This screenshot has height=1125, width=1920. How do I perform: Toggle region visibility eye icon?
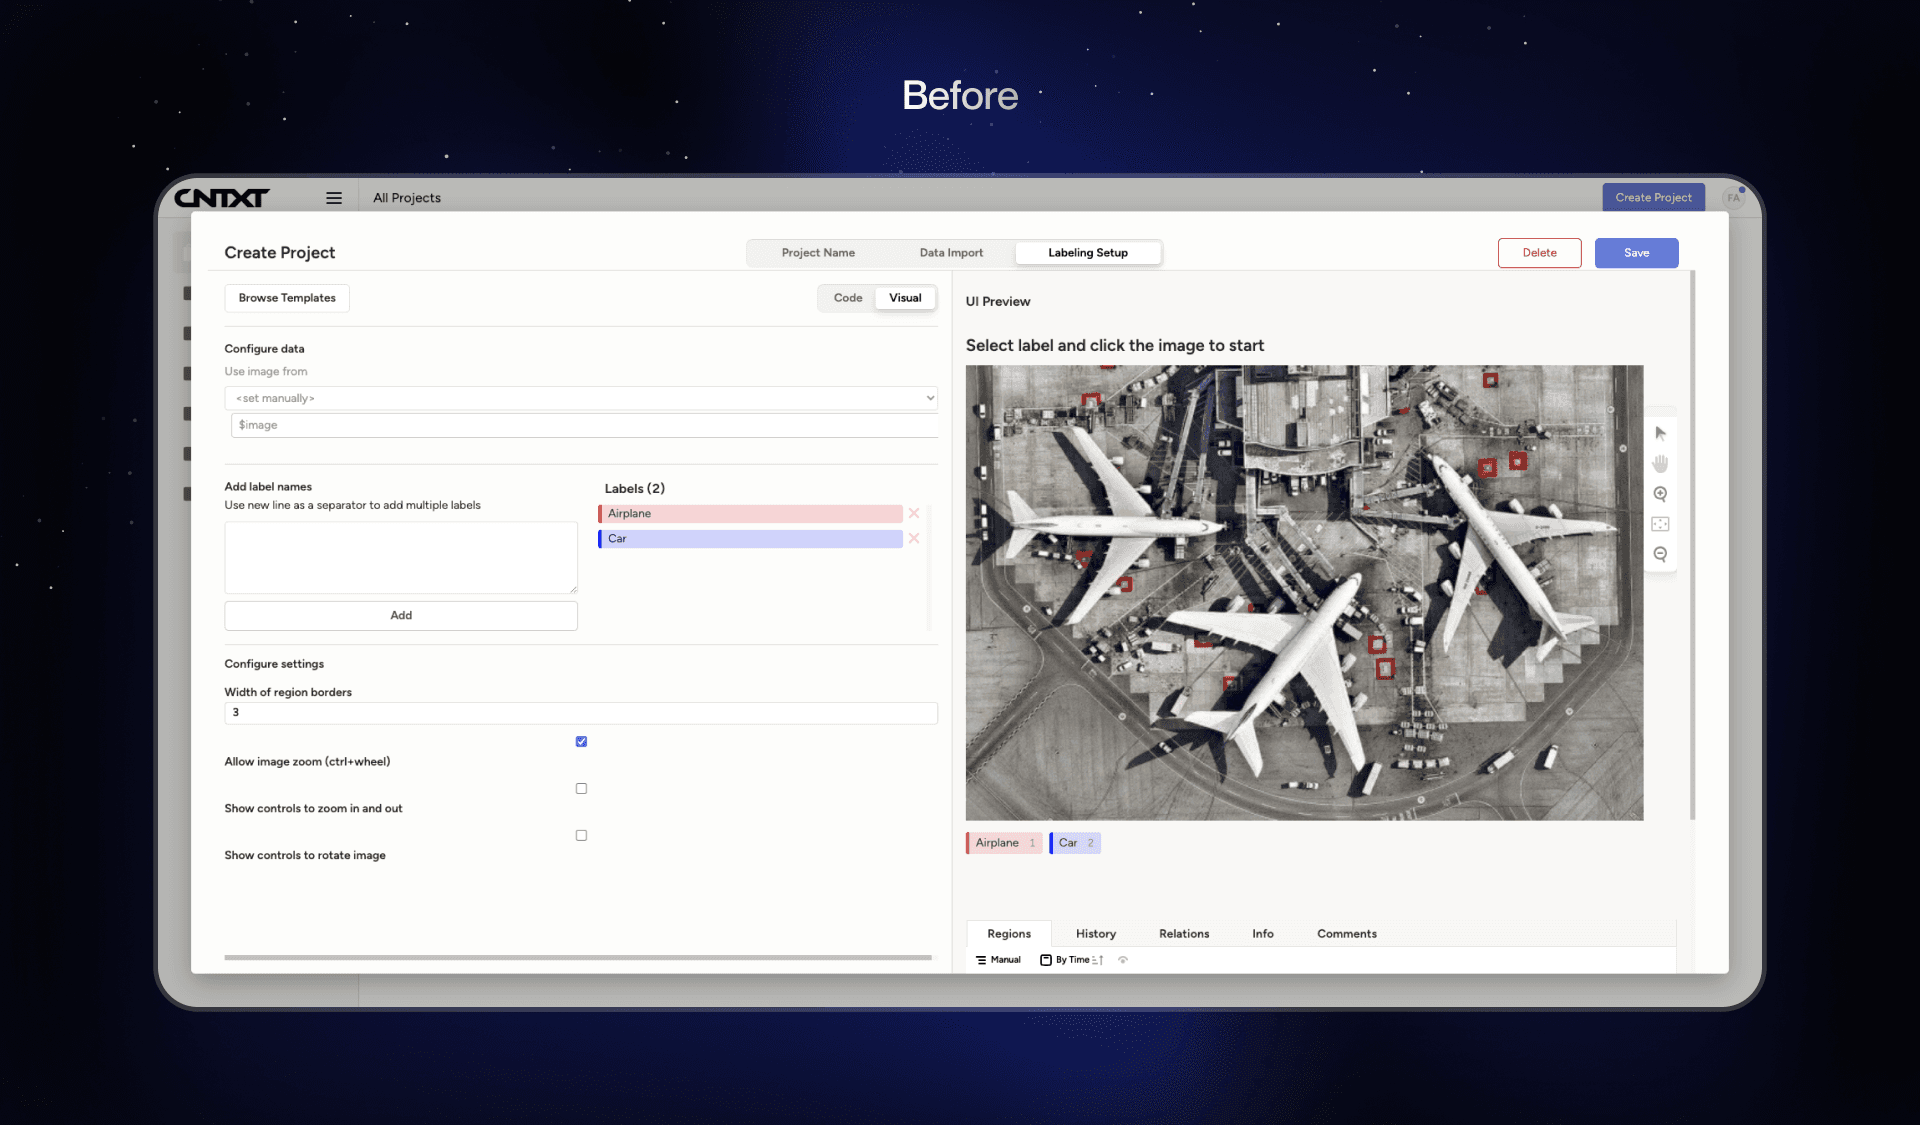point(1123,960)
